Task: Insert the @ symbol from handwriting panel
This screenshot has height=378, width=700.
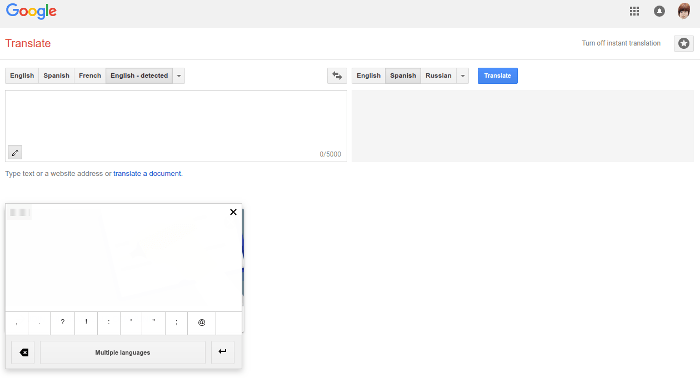Action: (201, 323)
